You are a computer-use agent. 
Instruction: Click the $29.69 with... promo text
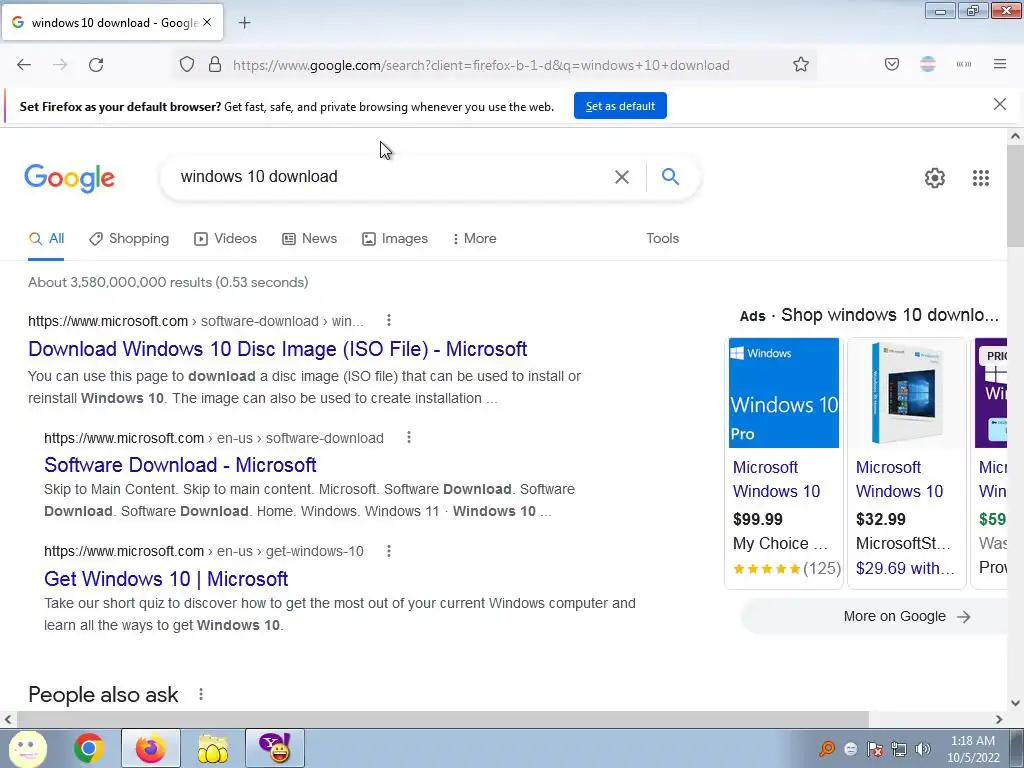pos(905,568)
